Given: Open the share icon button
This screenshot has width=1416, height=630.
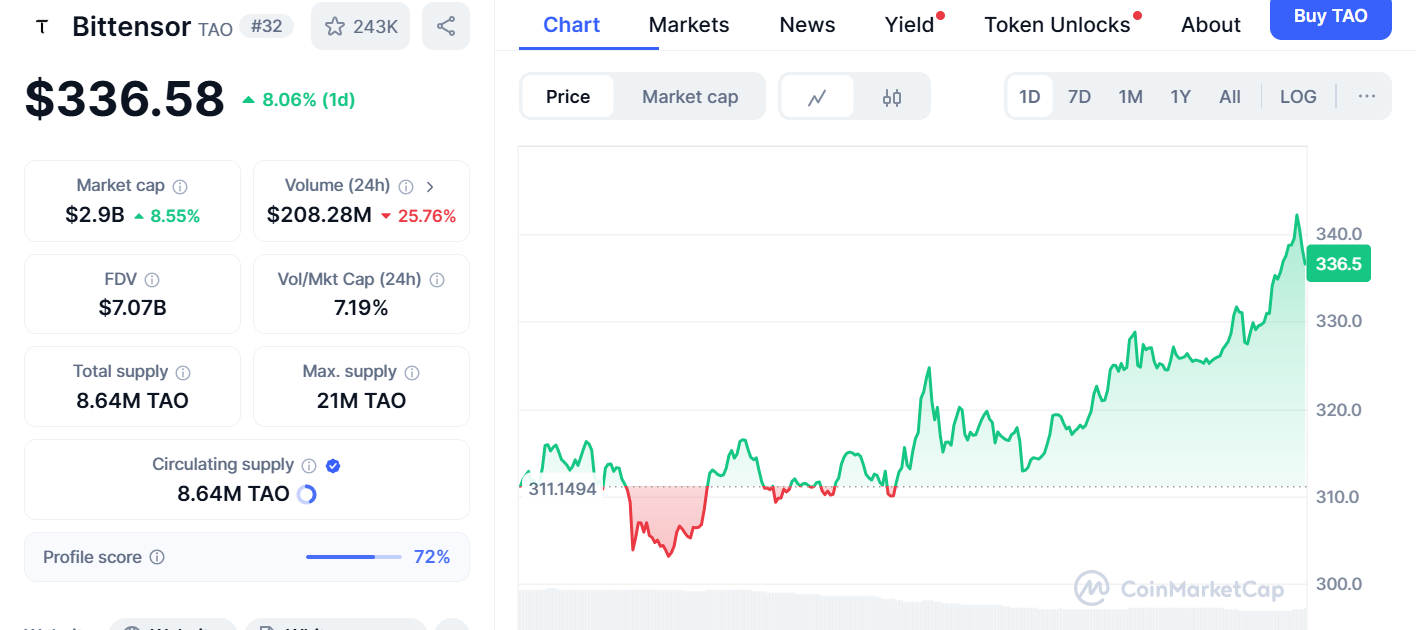Looking at the screenshot, I should tap(446, 26).
